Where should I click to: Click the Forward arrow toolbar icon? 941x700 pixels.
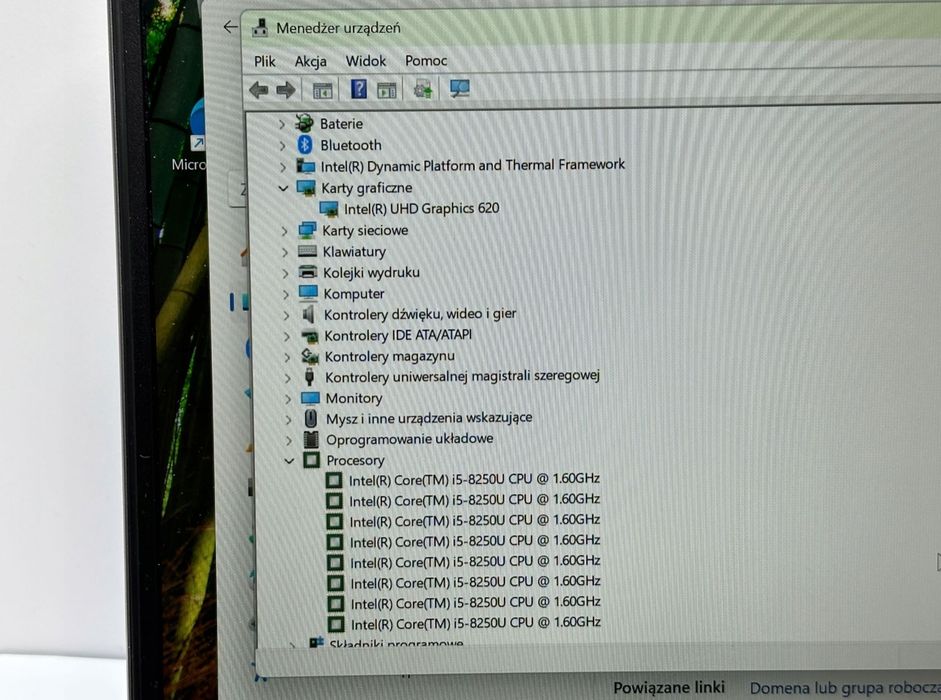click(286, 90)
